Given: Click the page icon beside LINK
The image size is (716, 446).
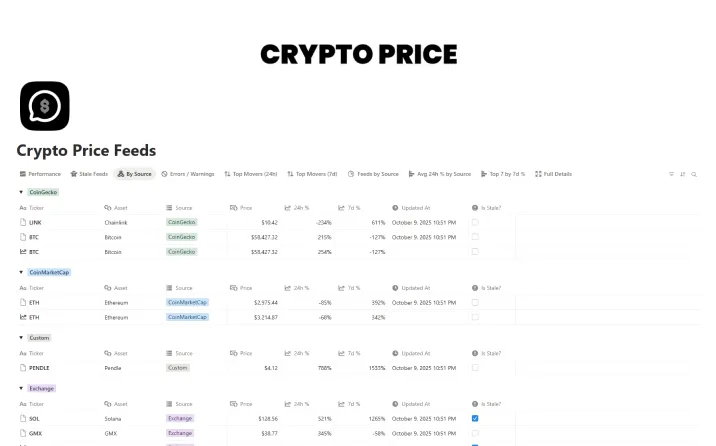Looking at the screenshot, I should point(22,222).
